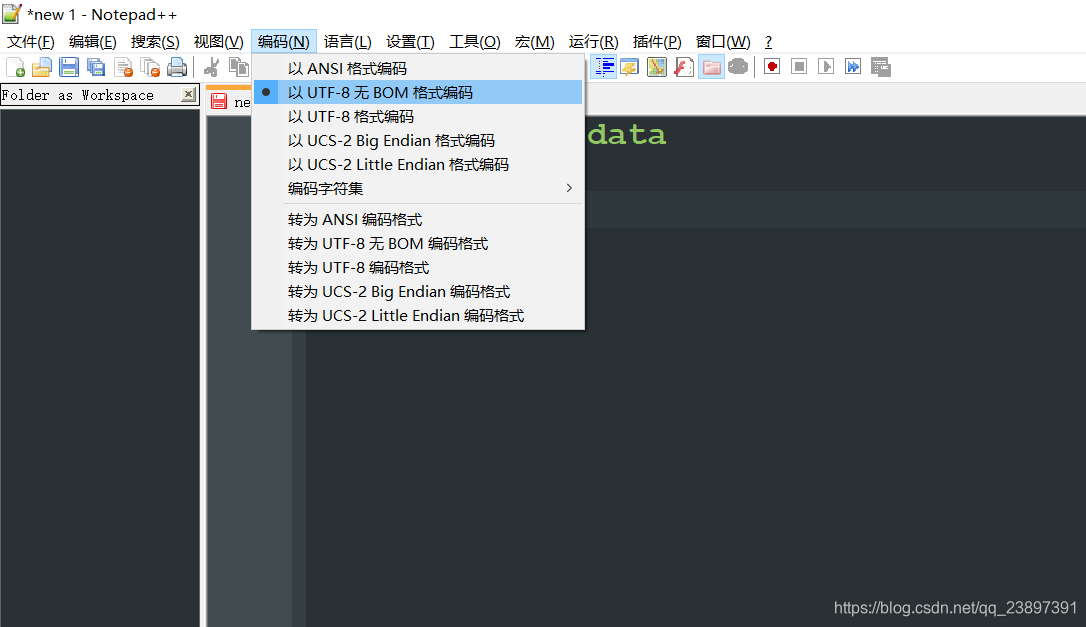1086x627 pixels.
Task: Open the 搜索(S) menu
Action: 155,42
